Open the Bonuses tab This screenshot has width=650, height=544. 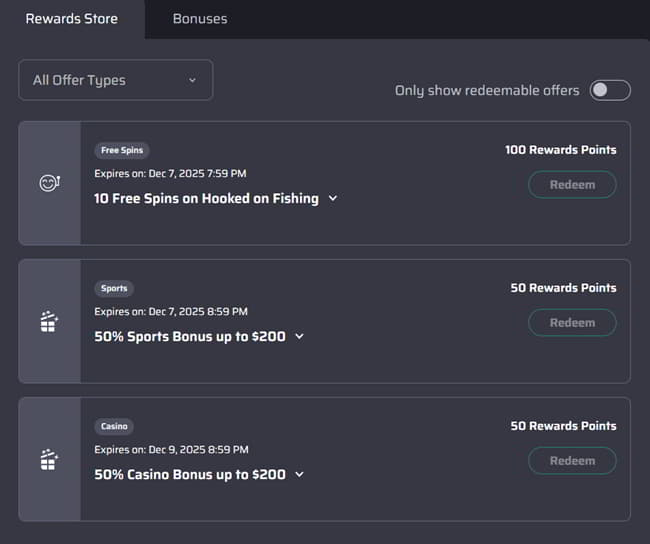tap(200, 19)
